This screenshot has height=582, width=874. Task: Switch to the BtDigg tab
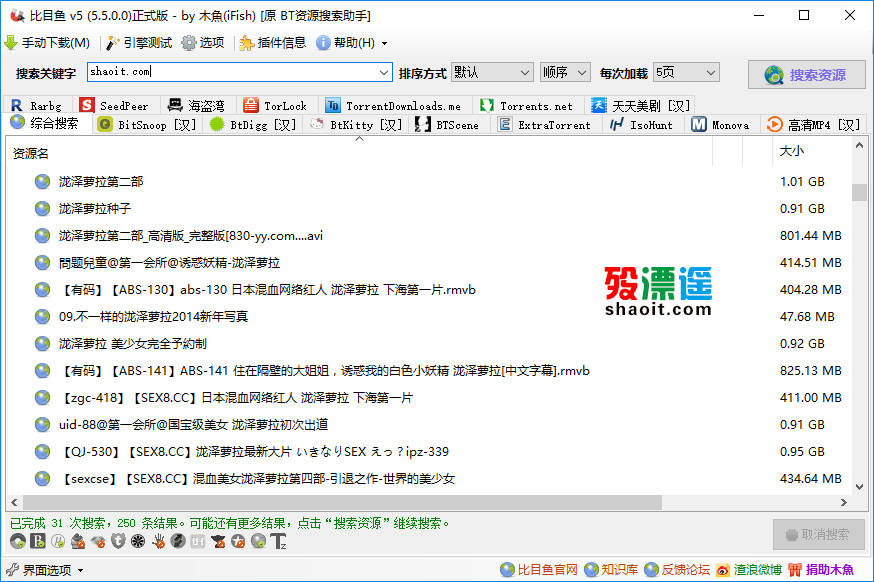pyautogui.click(x=254, y=125)
